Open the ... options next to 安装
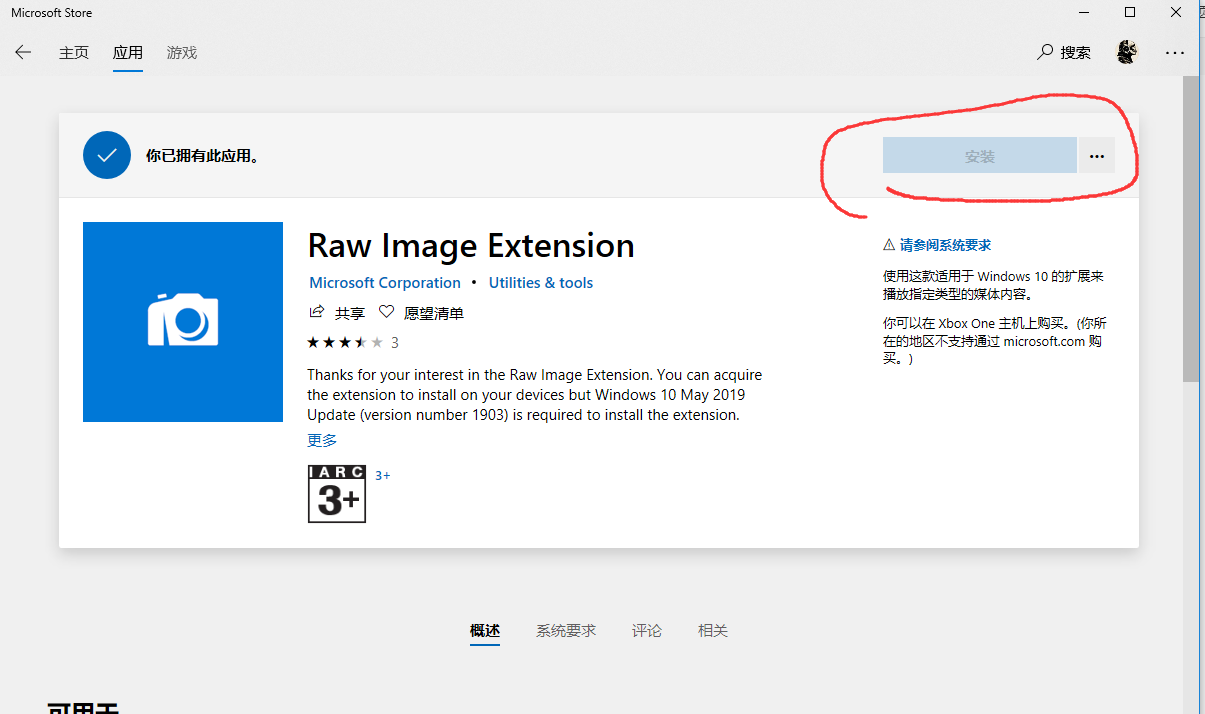 1096,155
